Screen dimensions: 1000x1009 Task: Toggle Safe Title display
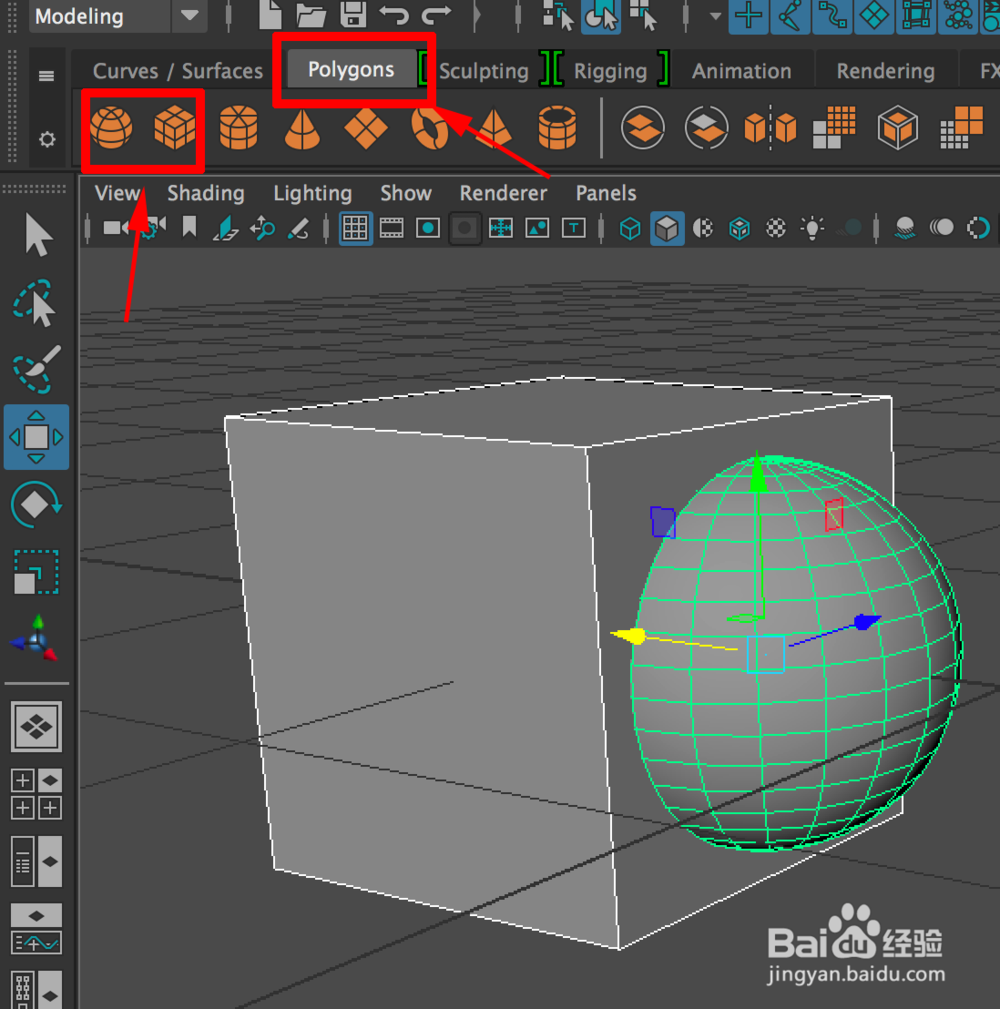coord(573,228)
